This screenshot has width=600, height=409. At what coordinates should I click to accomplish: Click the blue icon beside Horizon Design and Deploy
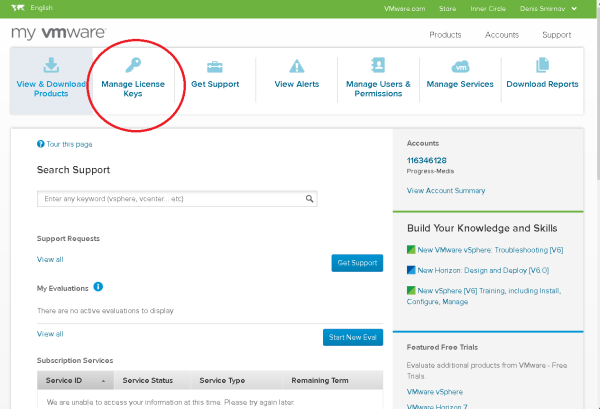pyautogui.click(x=411, y=270)
